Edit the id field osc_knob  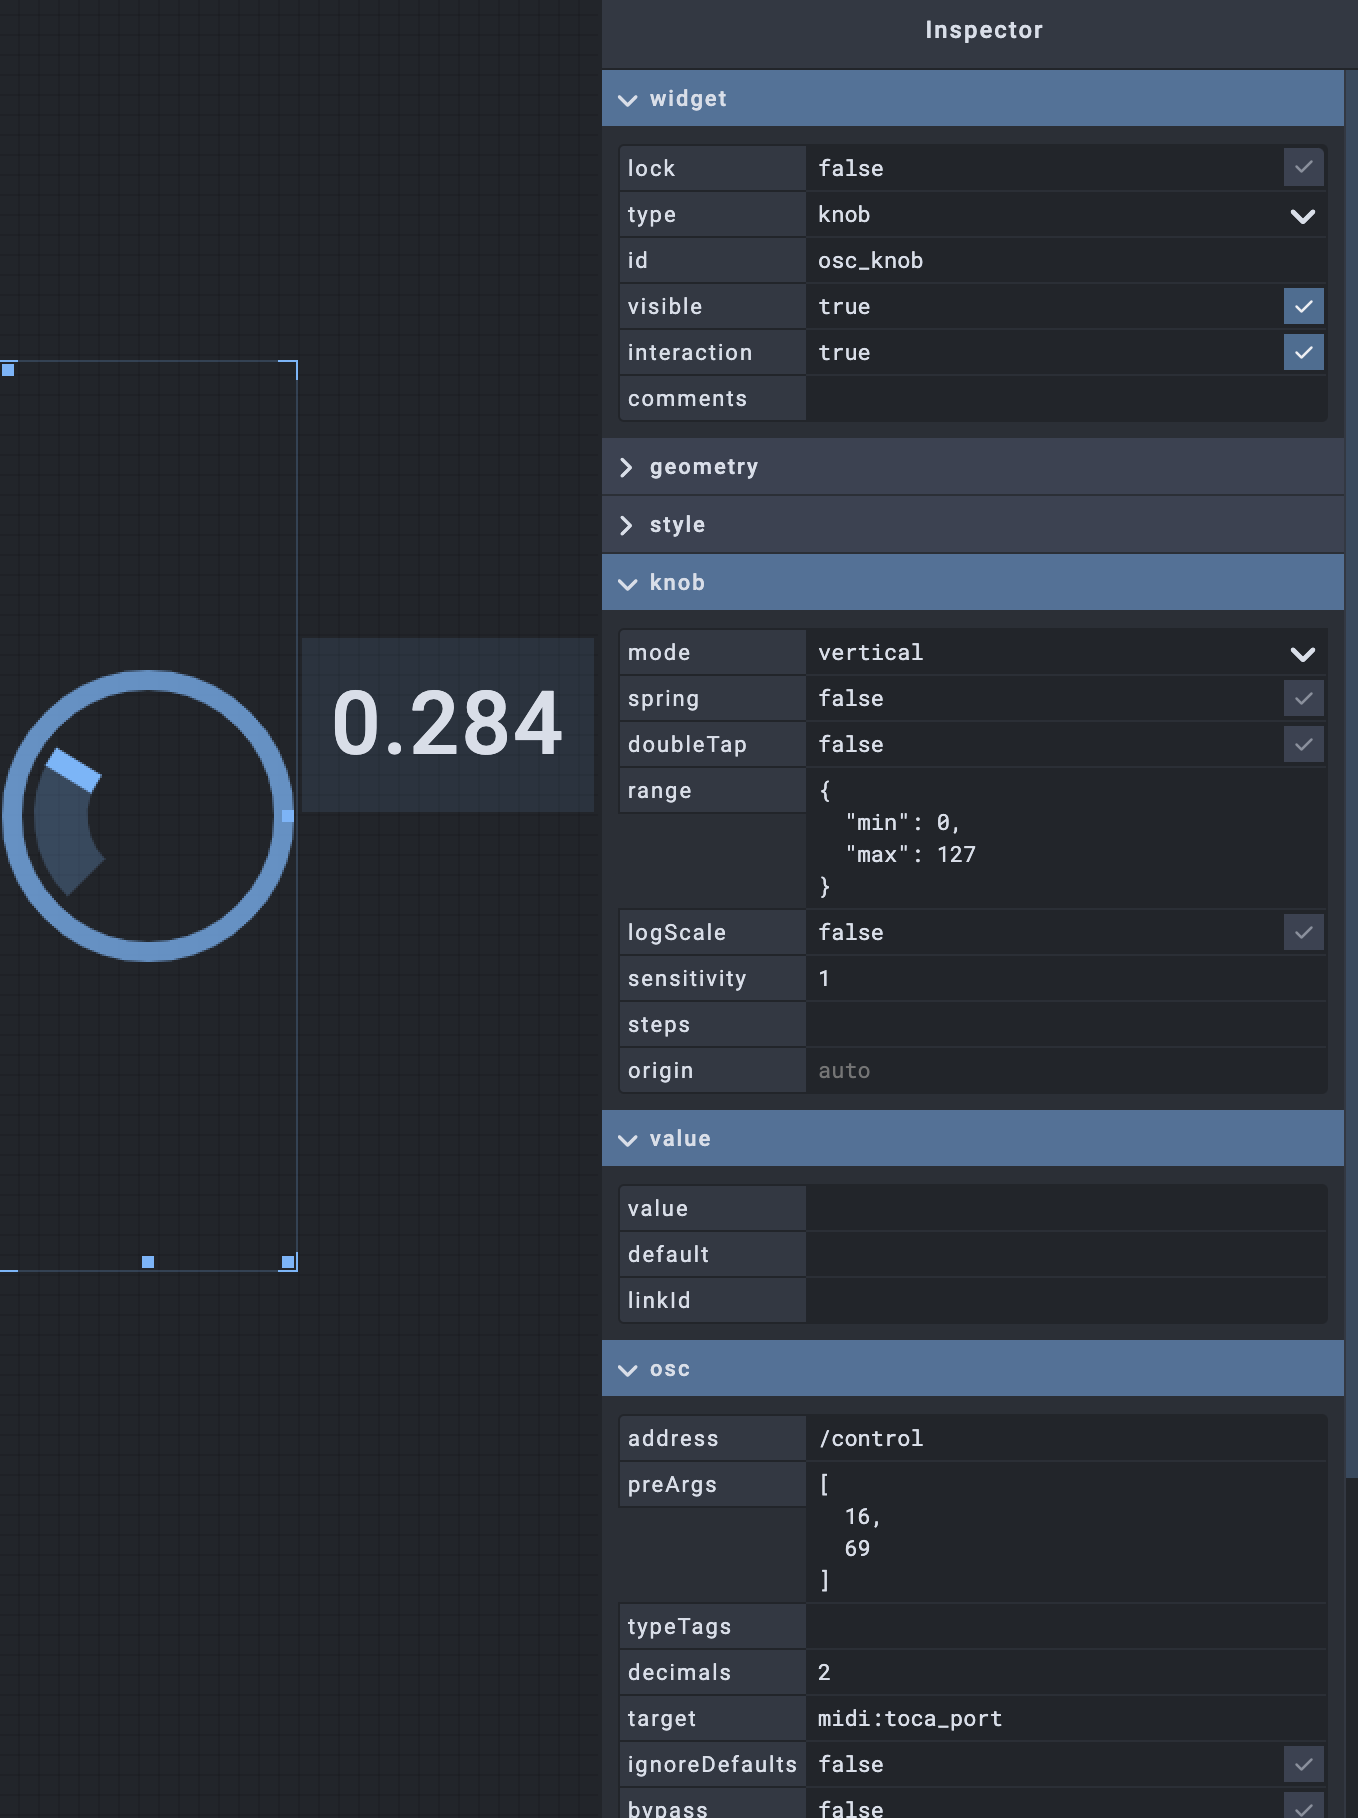pyautogui.click(x=1066, y=260)
